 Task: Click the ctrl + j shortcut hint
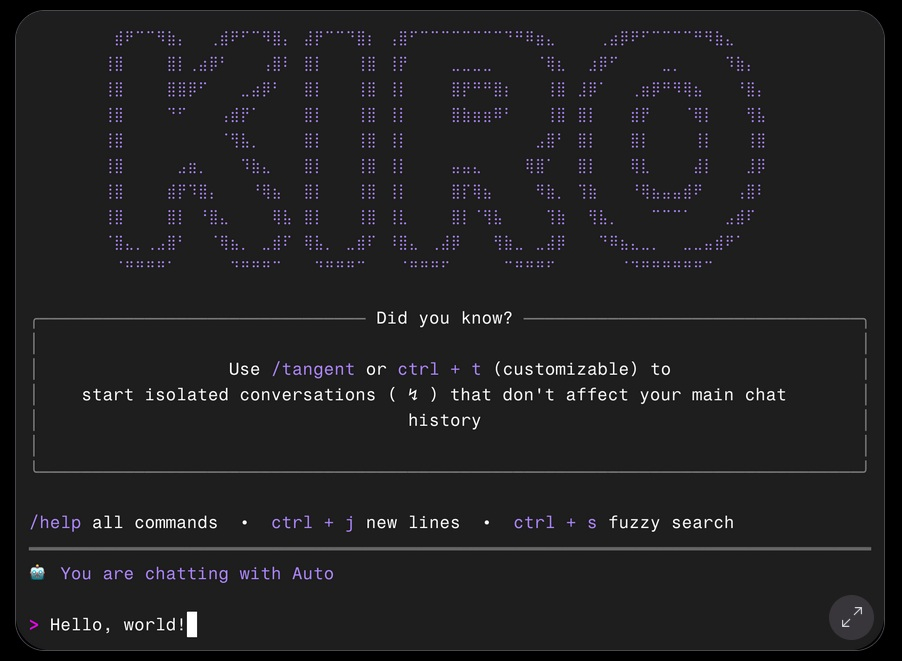[x=312, y=523]
